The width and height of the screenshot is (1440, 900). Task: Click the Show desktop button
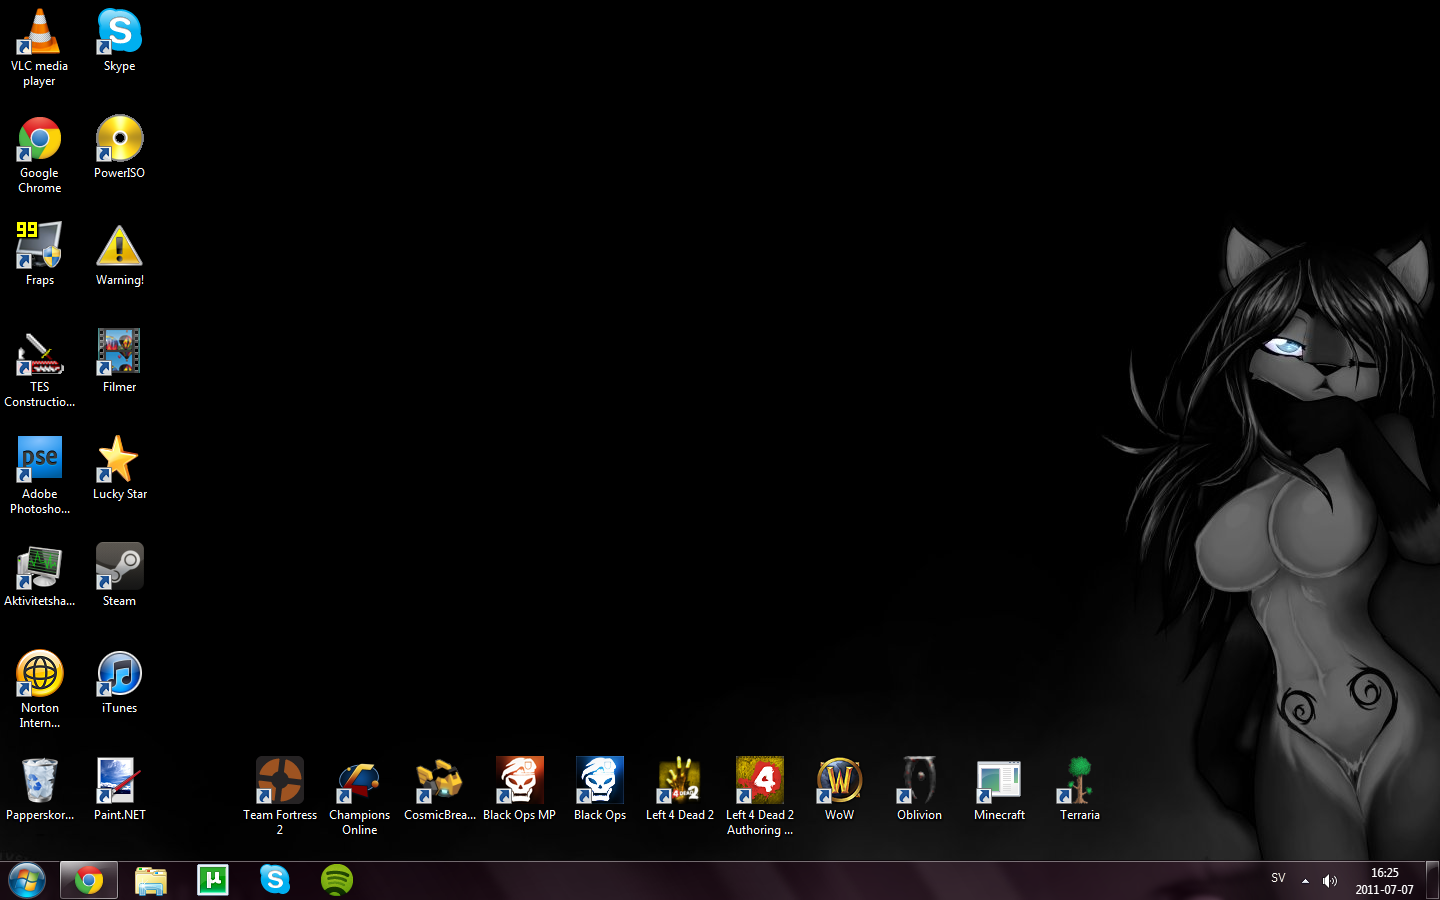(x=1432, y=881)
